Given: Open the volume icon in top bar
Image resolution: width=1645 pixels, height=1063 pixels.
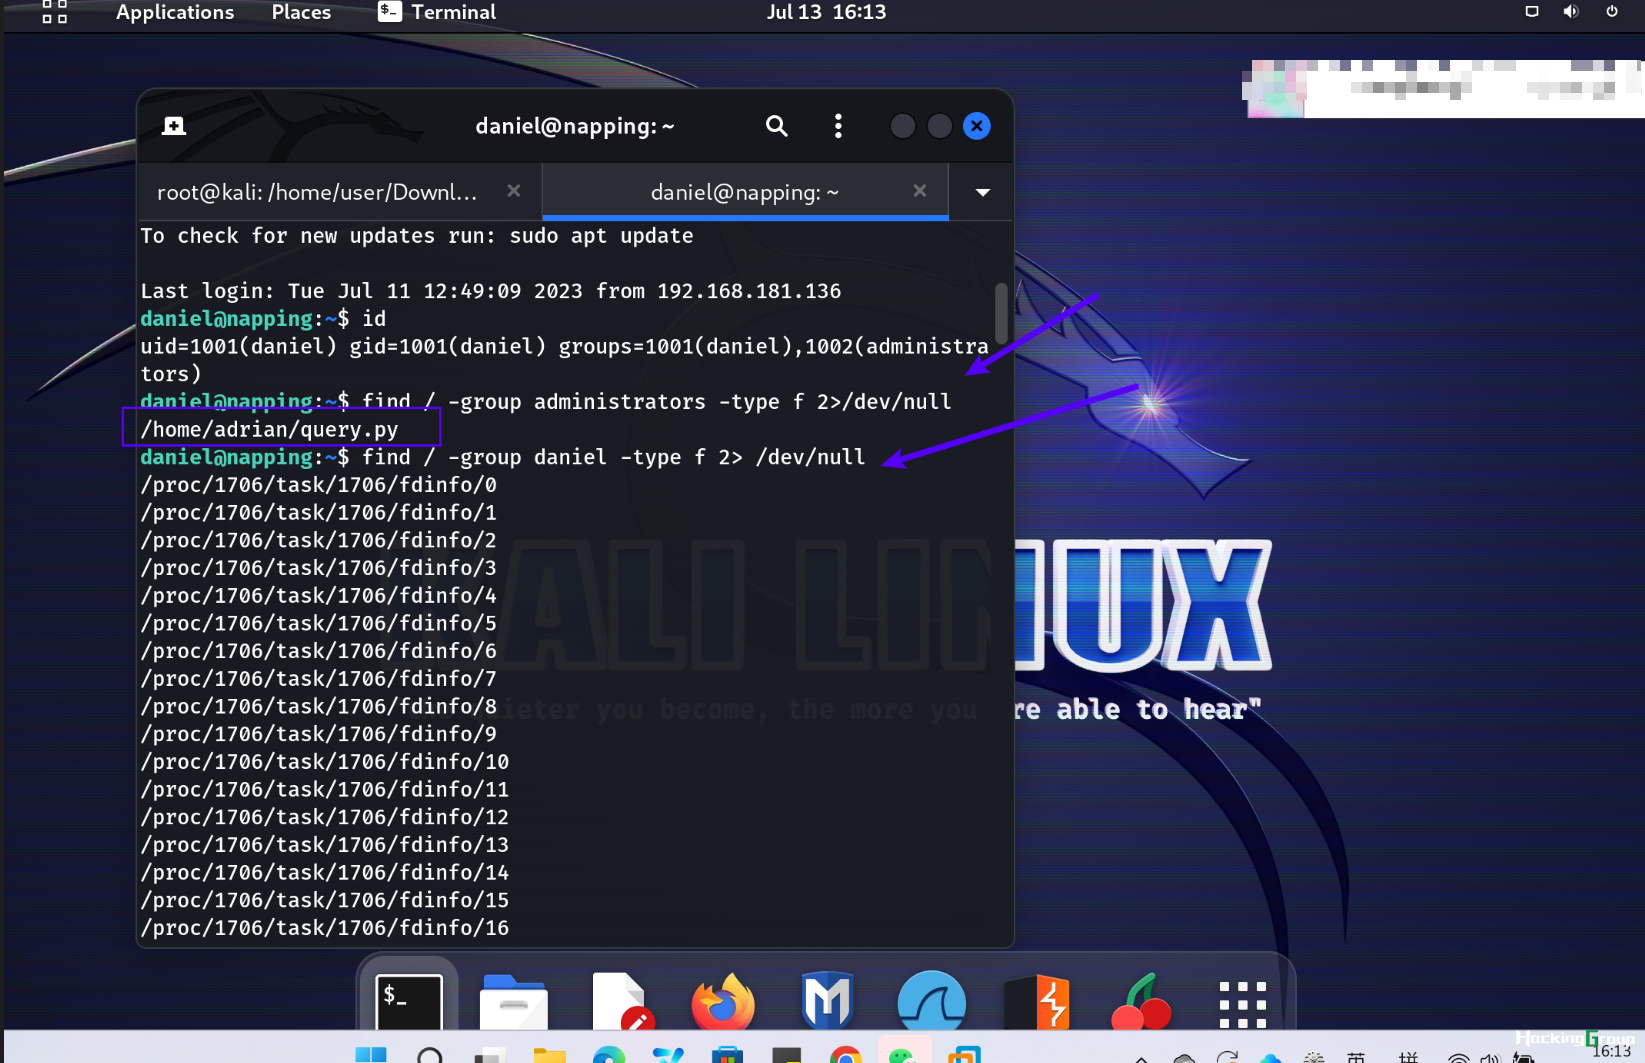Looking at the screenshot, I should click(x=1571, y=12).
